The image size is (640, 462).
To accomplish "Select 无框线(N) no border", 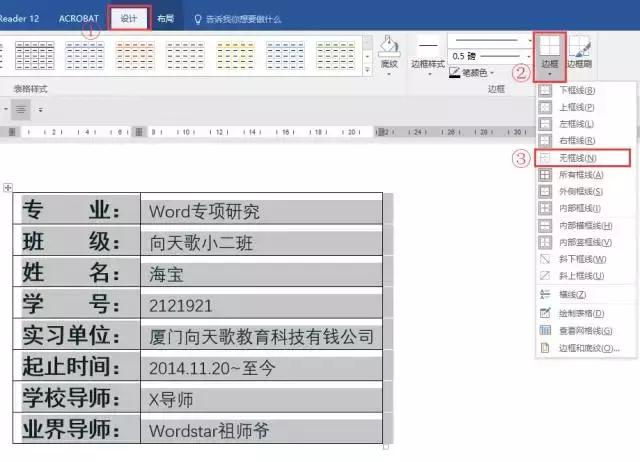I will 583,158.
